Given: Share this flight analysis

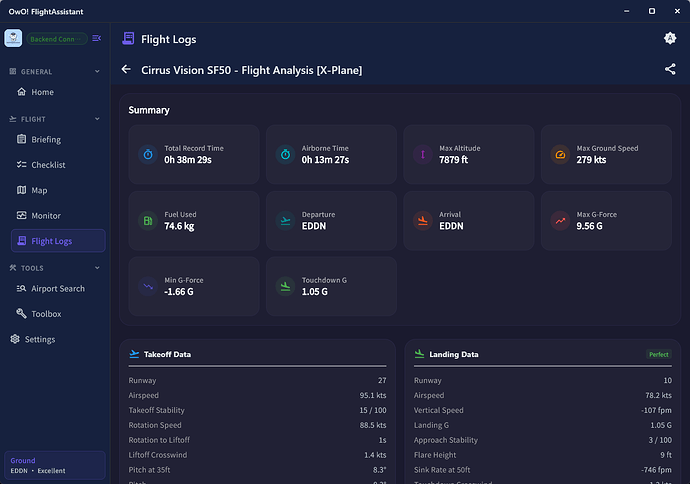Looking at the screenshot, I should pos(670,69).
